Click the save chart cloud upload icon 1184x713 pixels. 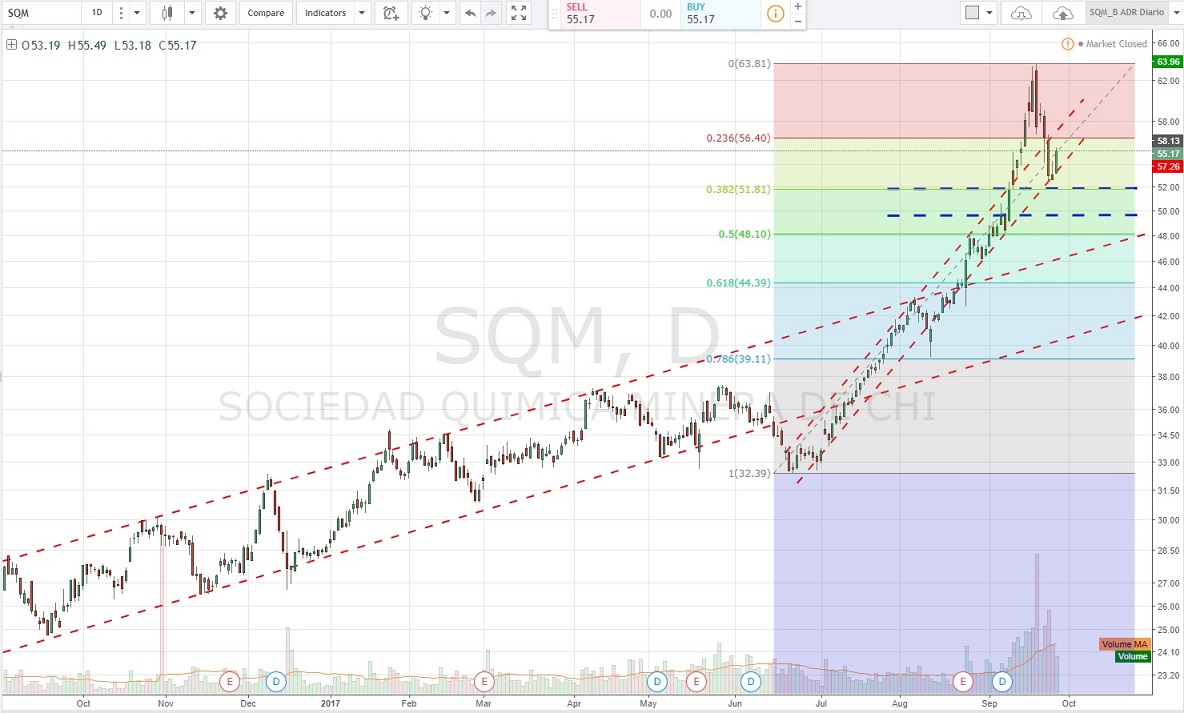point(1062,13)
